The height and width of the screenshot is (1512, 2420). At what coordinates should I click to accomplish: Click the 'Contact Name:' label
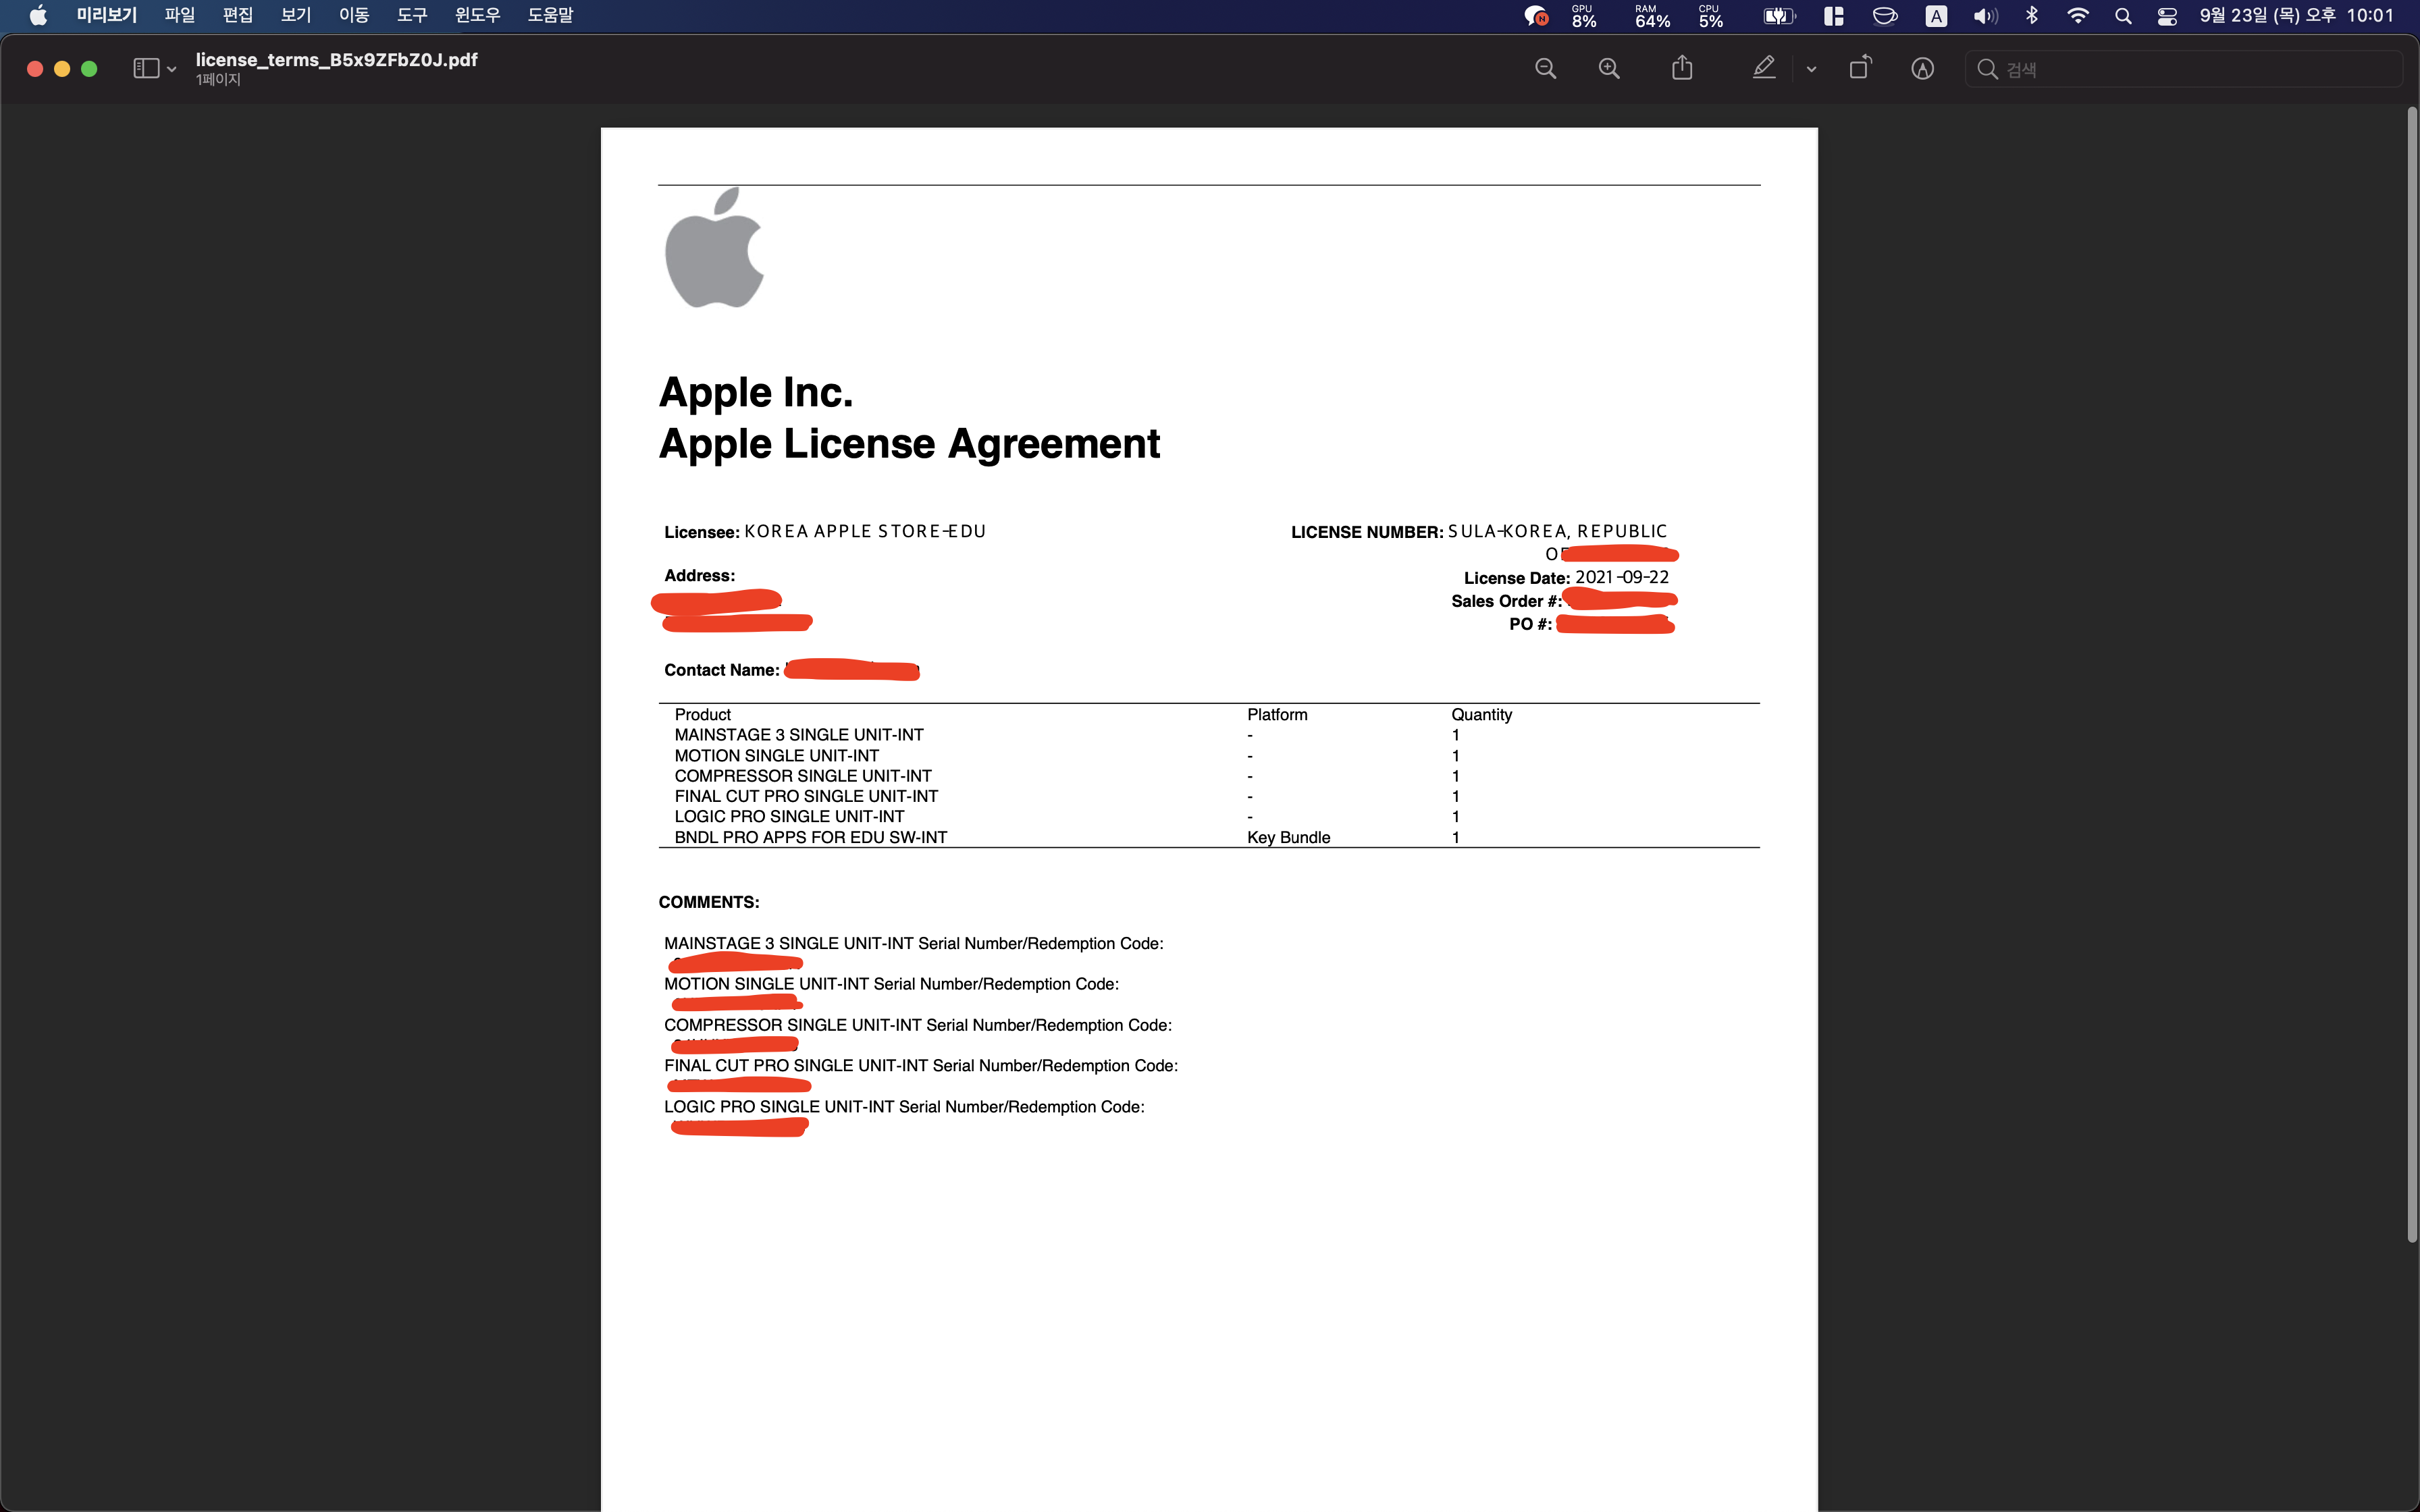coord(722,670)
